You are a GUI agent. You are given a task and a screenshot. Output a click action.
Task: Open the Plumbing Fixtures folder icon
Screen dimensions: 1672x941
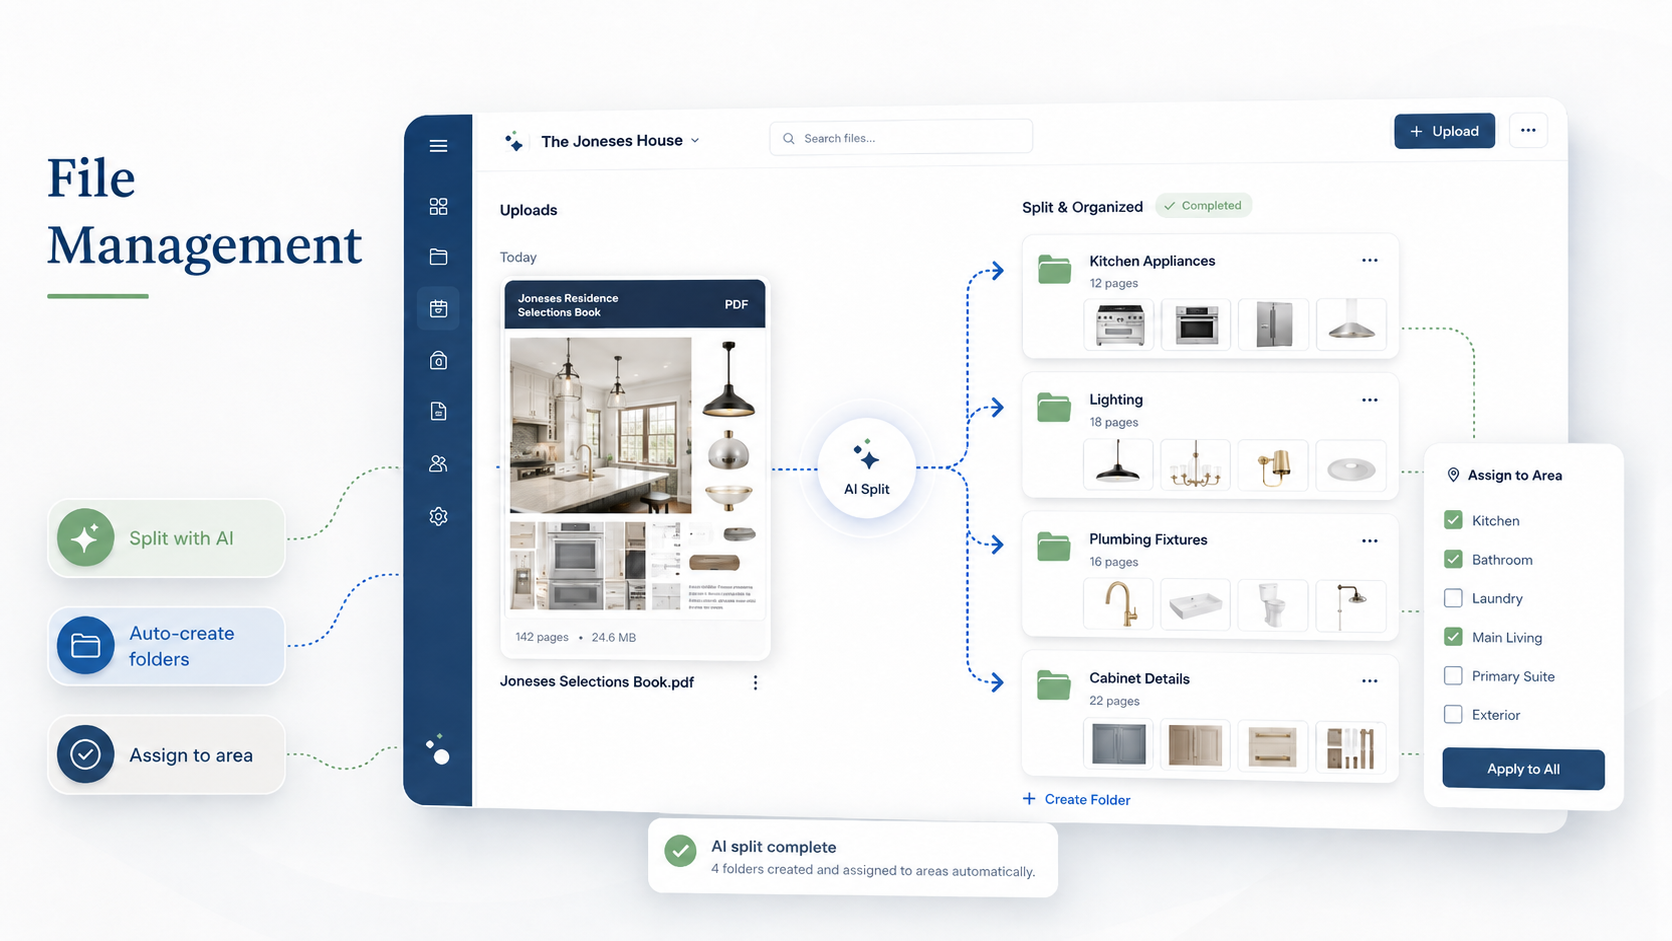tap(1054, 546)
